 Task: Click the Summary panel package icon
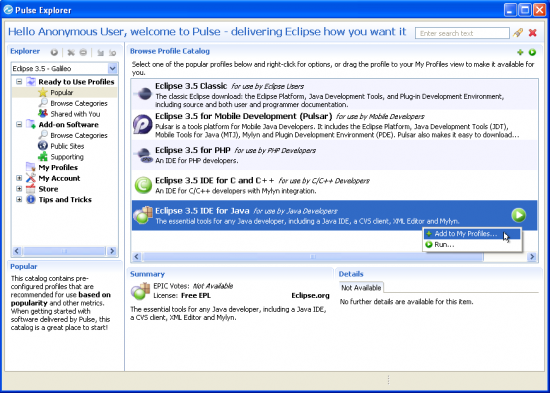coord(141,291)
